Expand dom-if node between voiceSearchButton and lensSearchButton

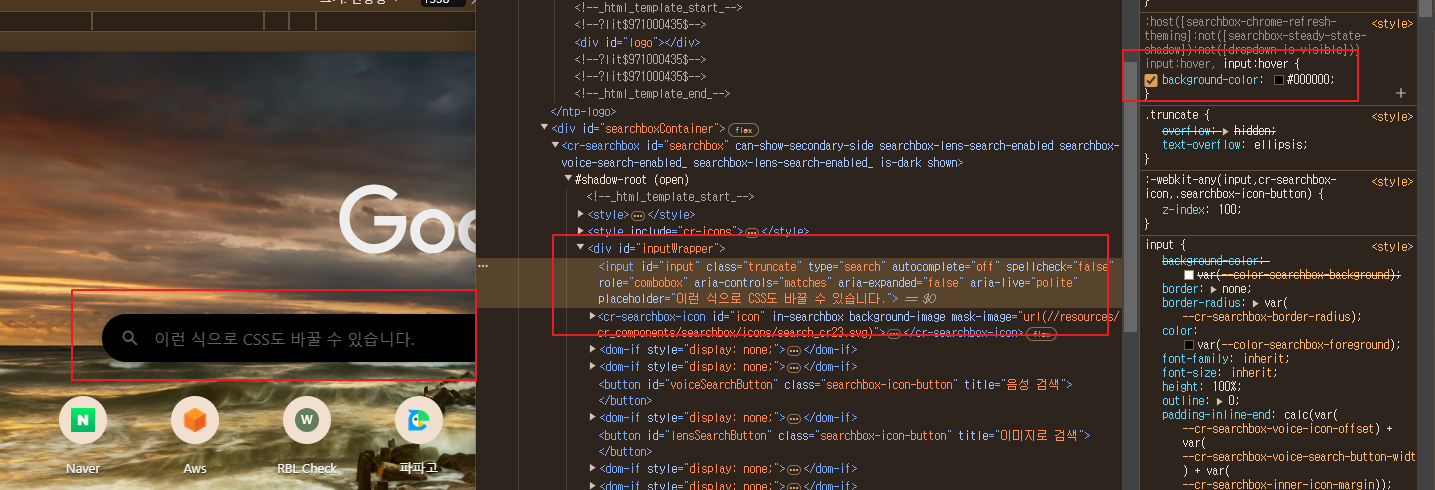pyautogui.click(x=592, y=418)
